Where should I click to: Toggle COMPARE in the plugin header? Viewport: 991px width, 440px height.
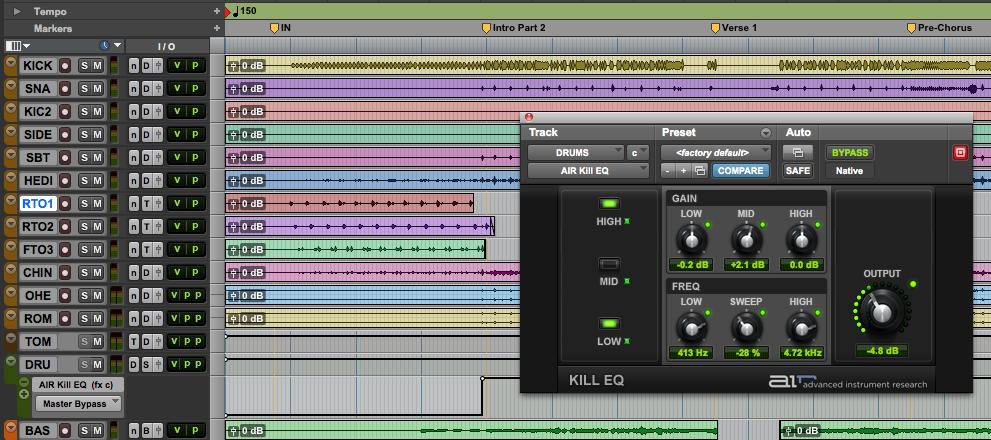pos(740,171)
